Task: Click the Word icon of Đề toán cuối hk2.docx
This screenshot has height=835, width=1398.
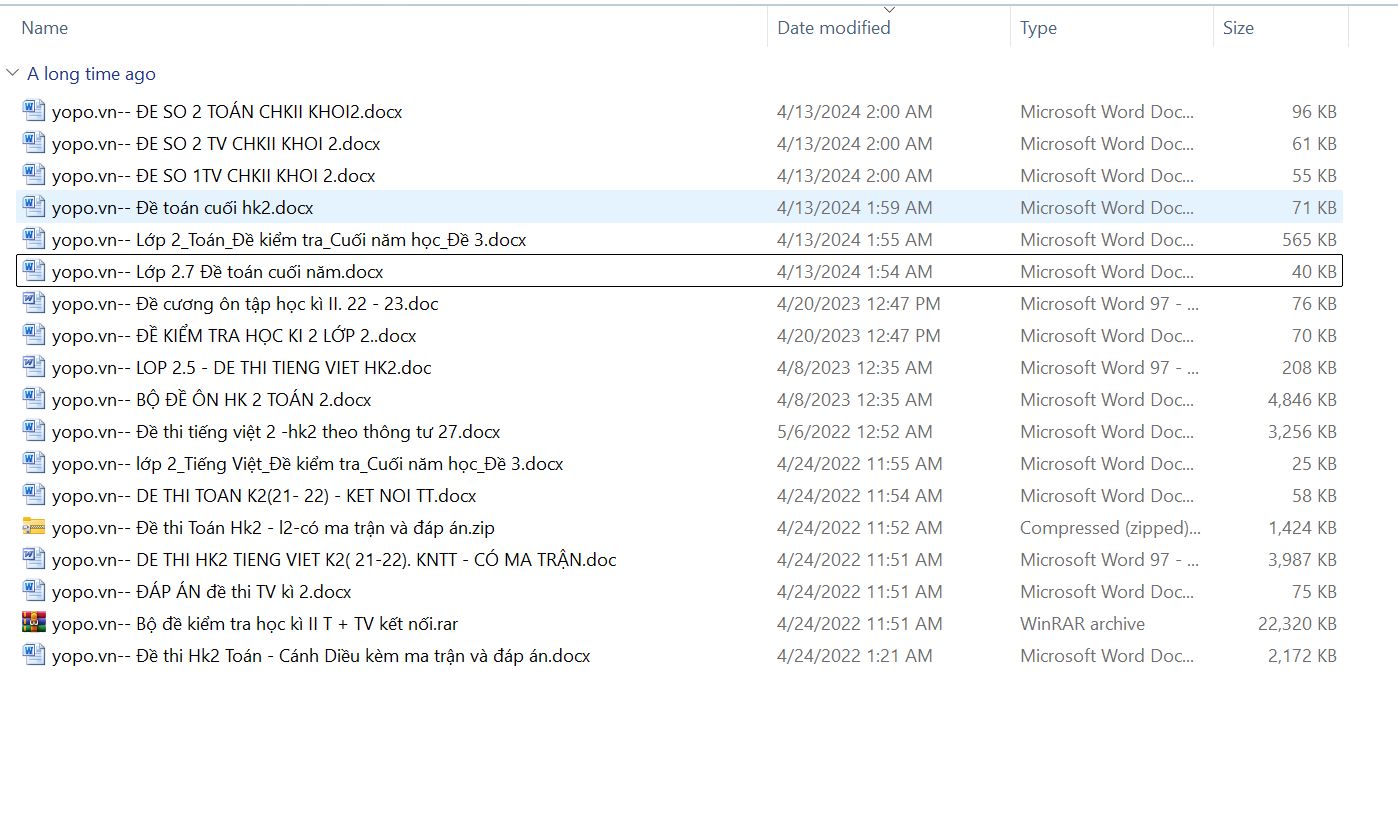Action: point(34,207)
